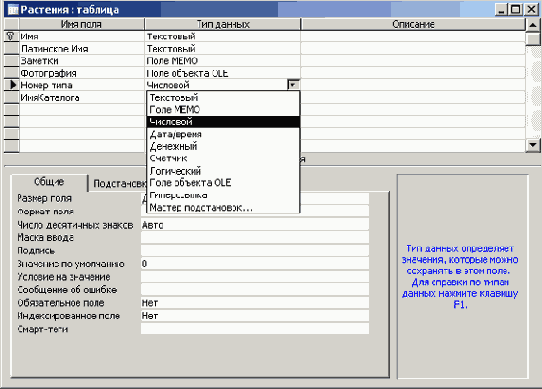This screenshot has height=389, width=542.
Task: Click the field grid scrollbar down arrow
Action: (x=533, y=145)
